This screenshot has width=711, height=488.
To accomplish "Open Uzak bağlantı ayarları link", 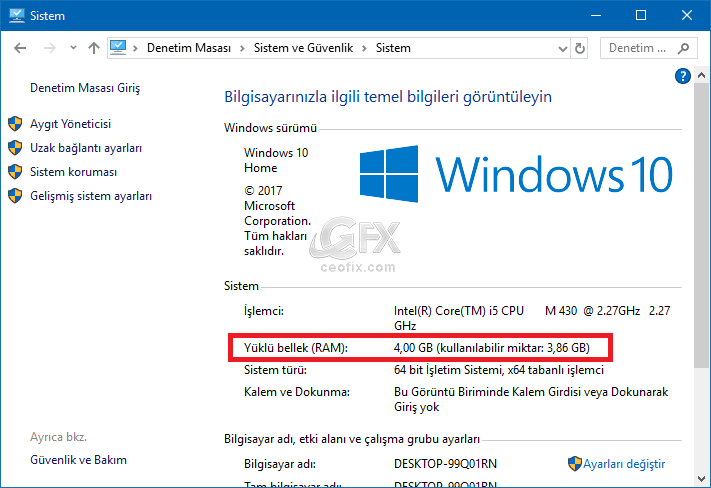I will 86,148.
